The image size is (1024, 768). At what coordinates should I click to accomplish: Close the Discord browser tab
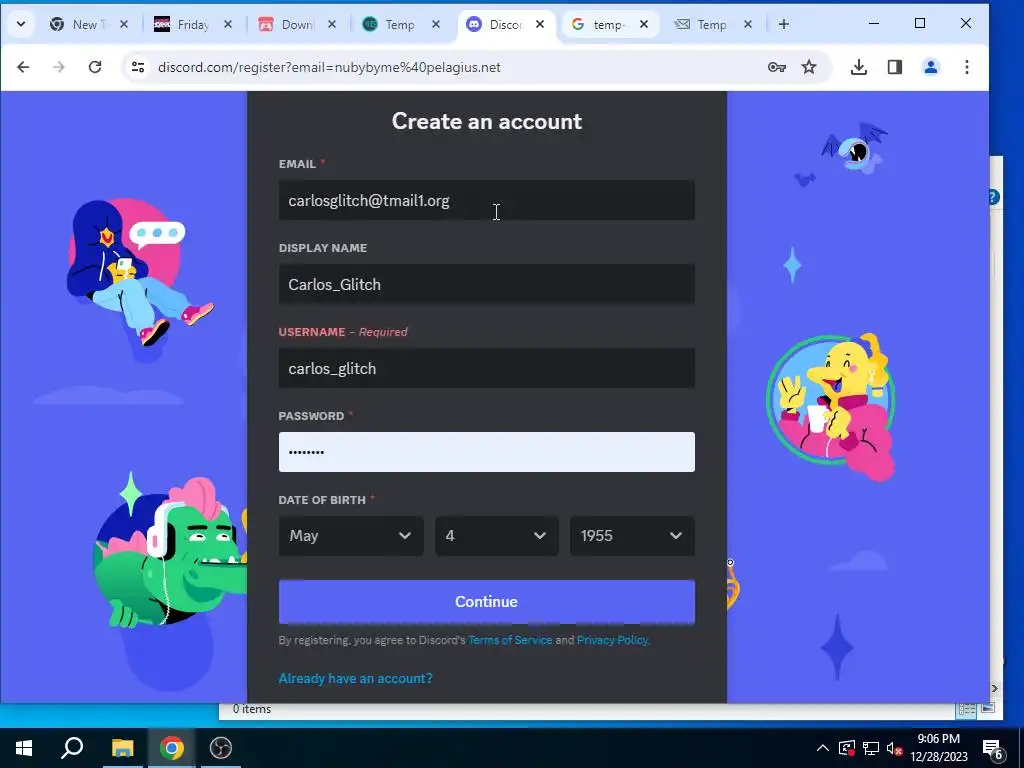click(x=540, y=24)
